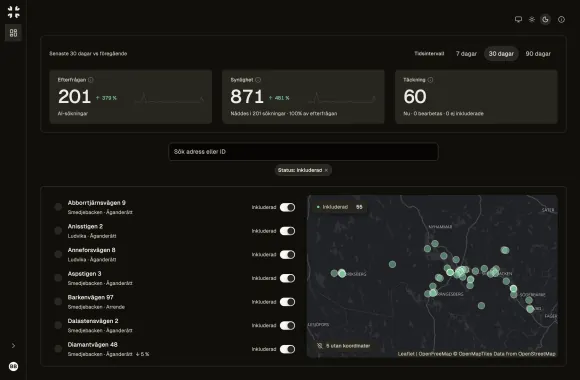This screenshot has width=580, height=380.
Task: Select the circle beside Anneforsvägen 8
Action: (x=58, y=254)
